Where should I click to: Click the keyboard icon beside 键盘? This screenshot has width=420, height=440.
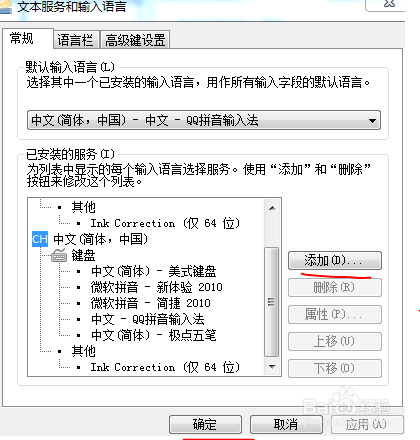[x=59, y=256]
